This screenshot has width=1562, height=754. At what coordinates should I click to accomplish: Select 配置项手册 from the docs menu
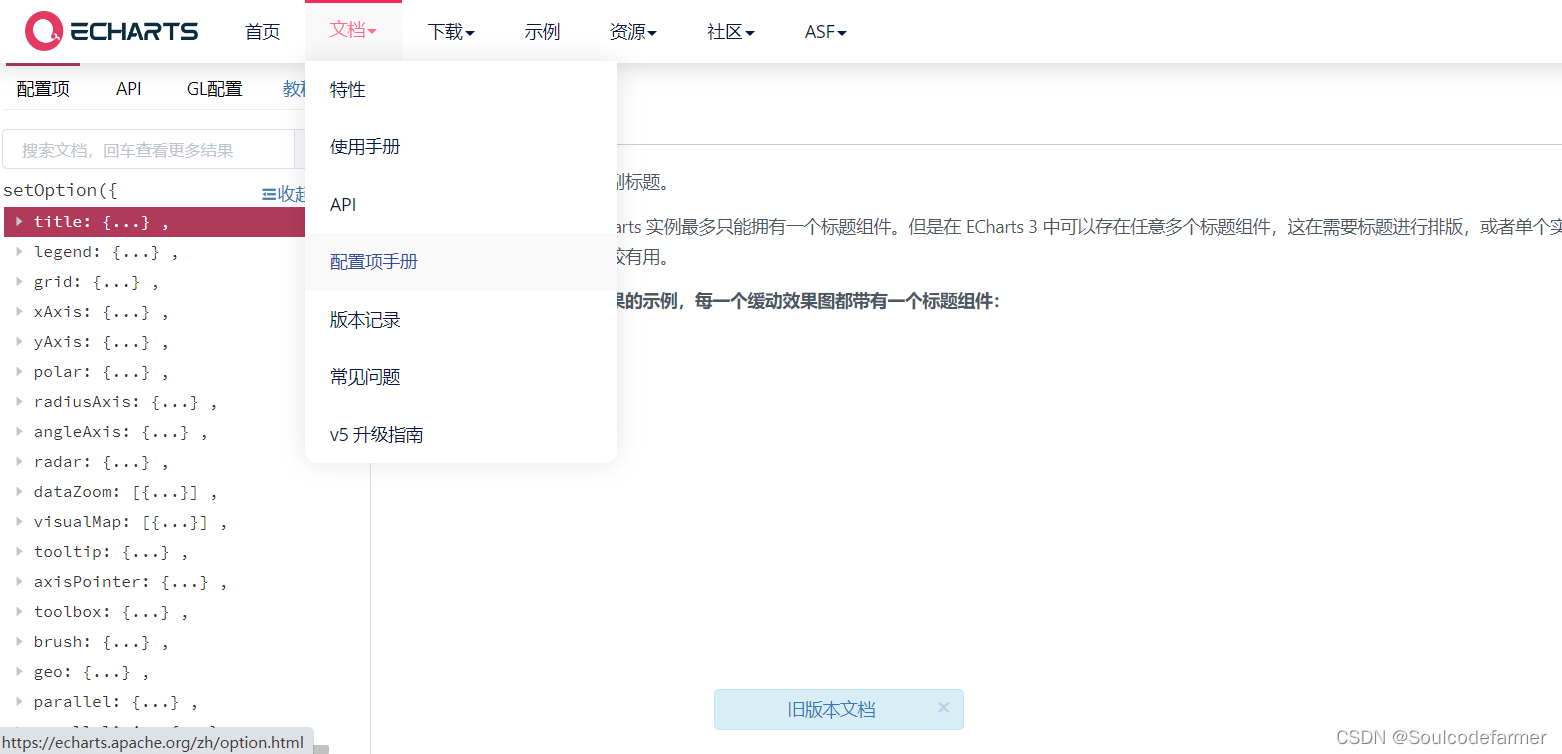point(461,262)
